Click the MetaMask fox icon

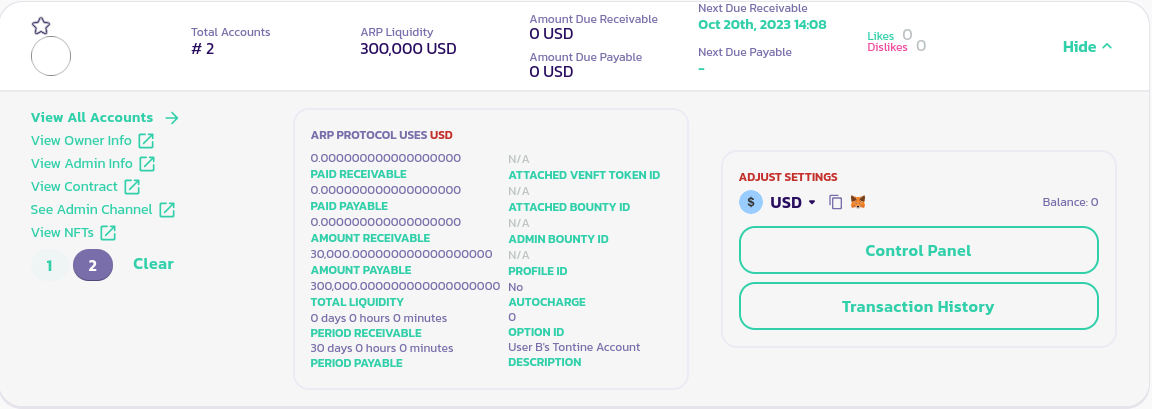pos(858,202)
